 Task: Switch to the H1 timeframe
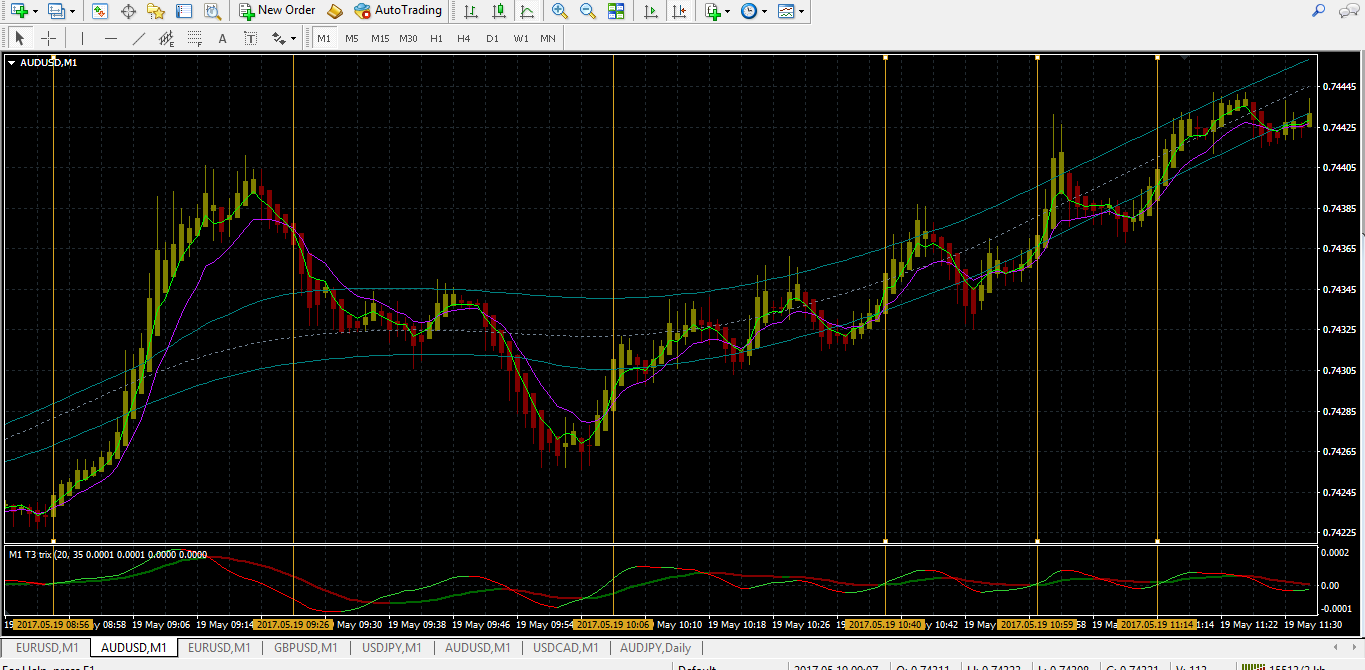coord(436,39)
